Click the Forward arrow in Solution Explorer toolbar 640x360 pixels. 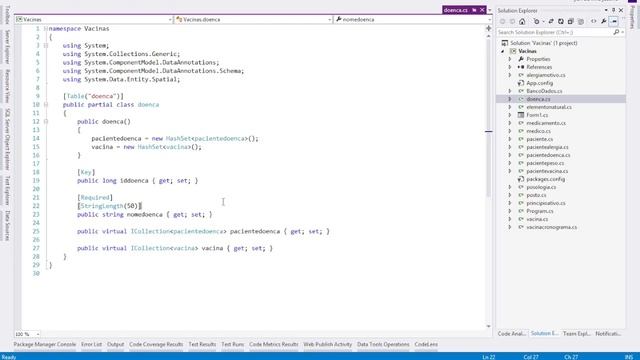point(512,22)
